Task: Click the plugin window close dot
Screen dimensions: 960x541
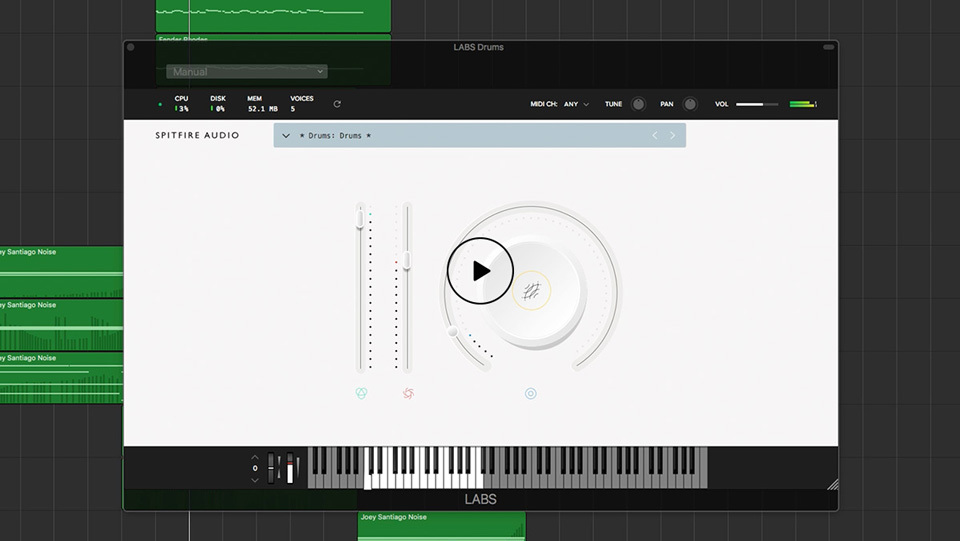Action: 130,47
